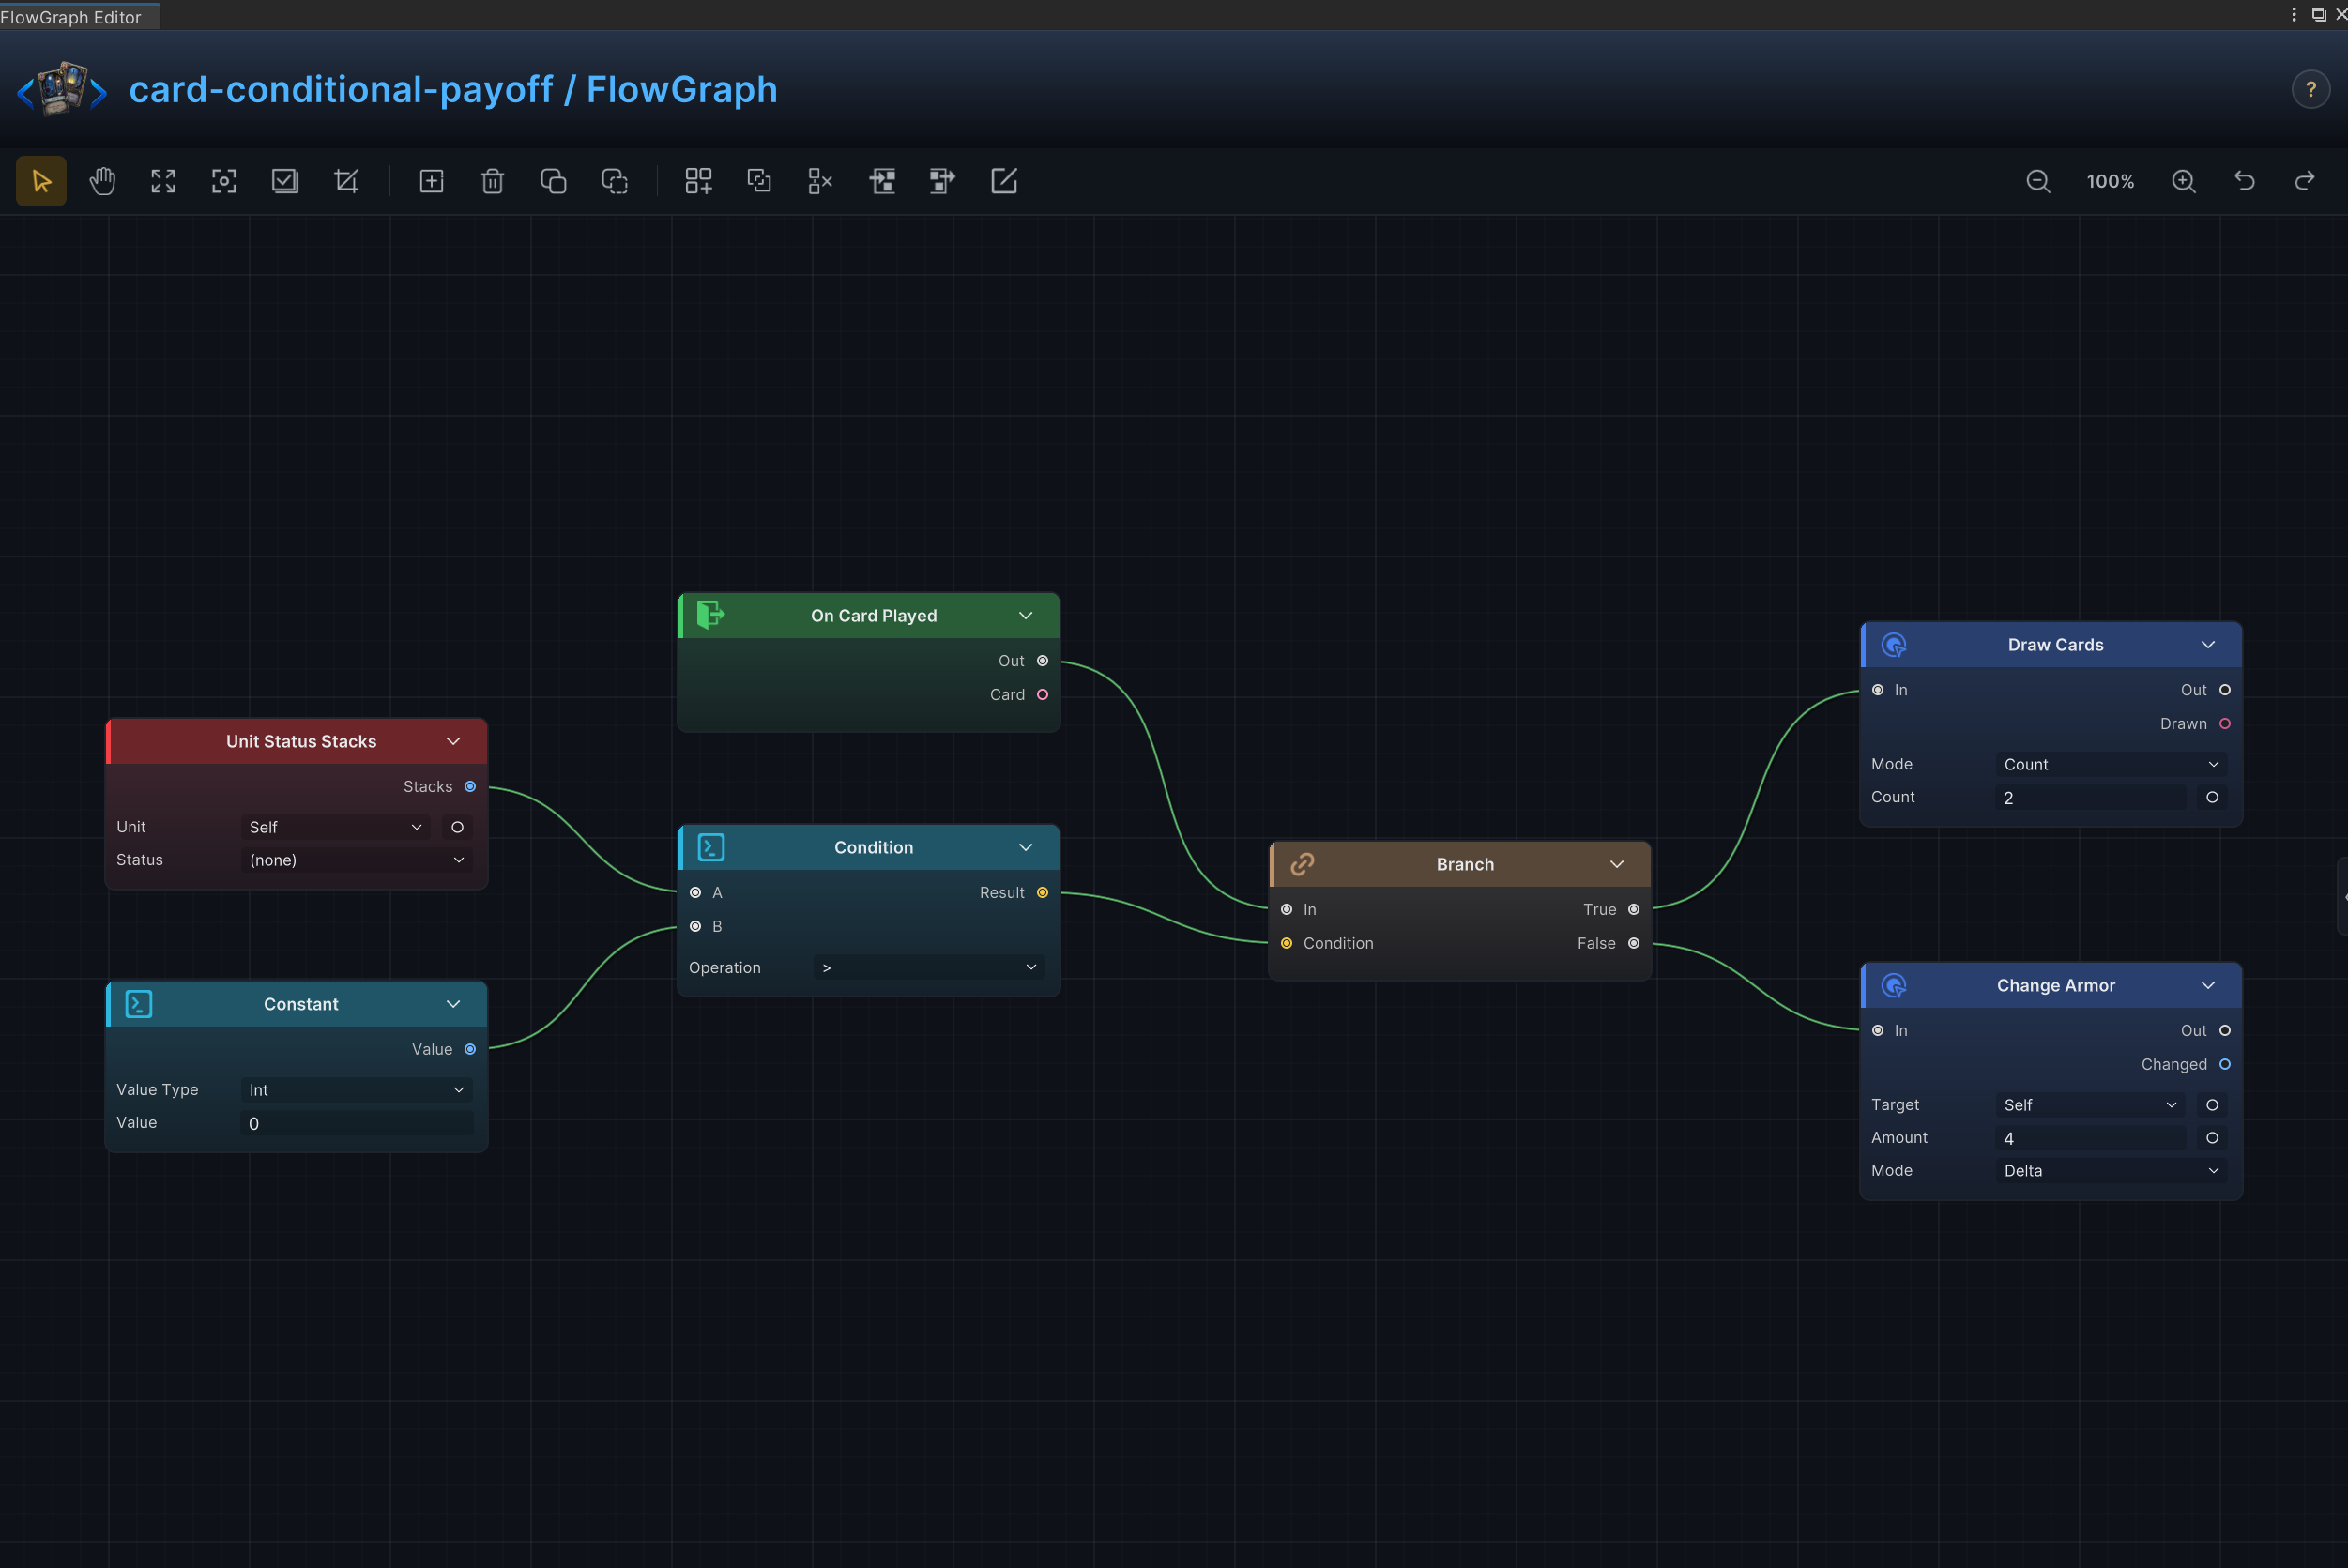Activate the selection arrow tool
The width and height of the screenshot is (2348, 1568).
[41, 181]
